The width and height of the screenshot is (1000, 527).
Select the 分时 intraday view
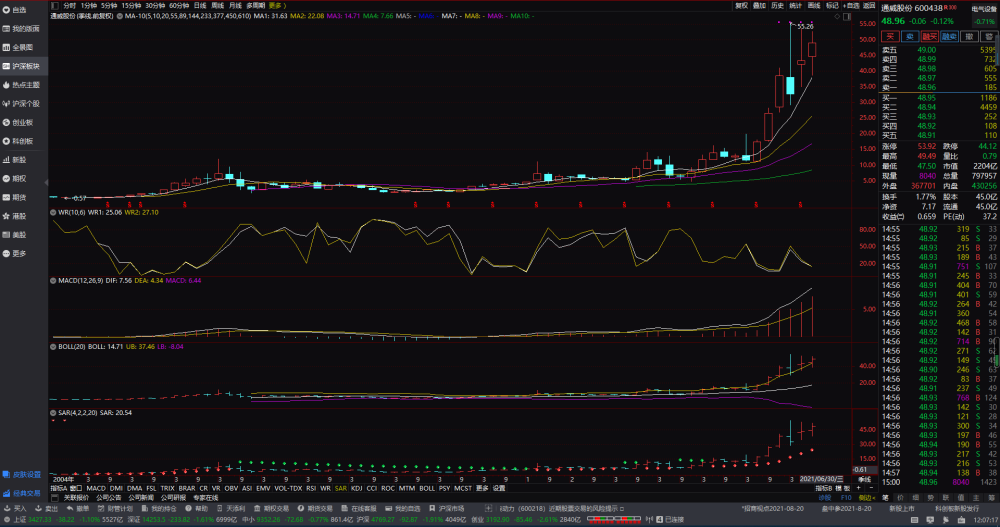(69, 5)
